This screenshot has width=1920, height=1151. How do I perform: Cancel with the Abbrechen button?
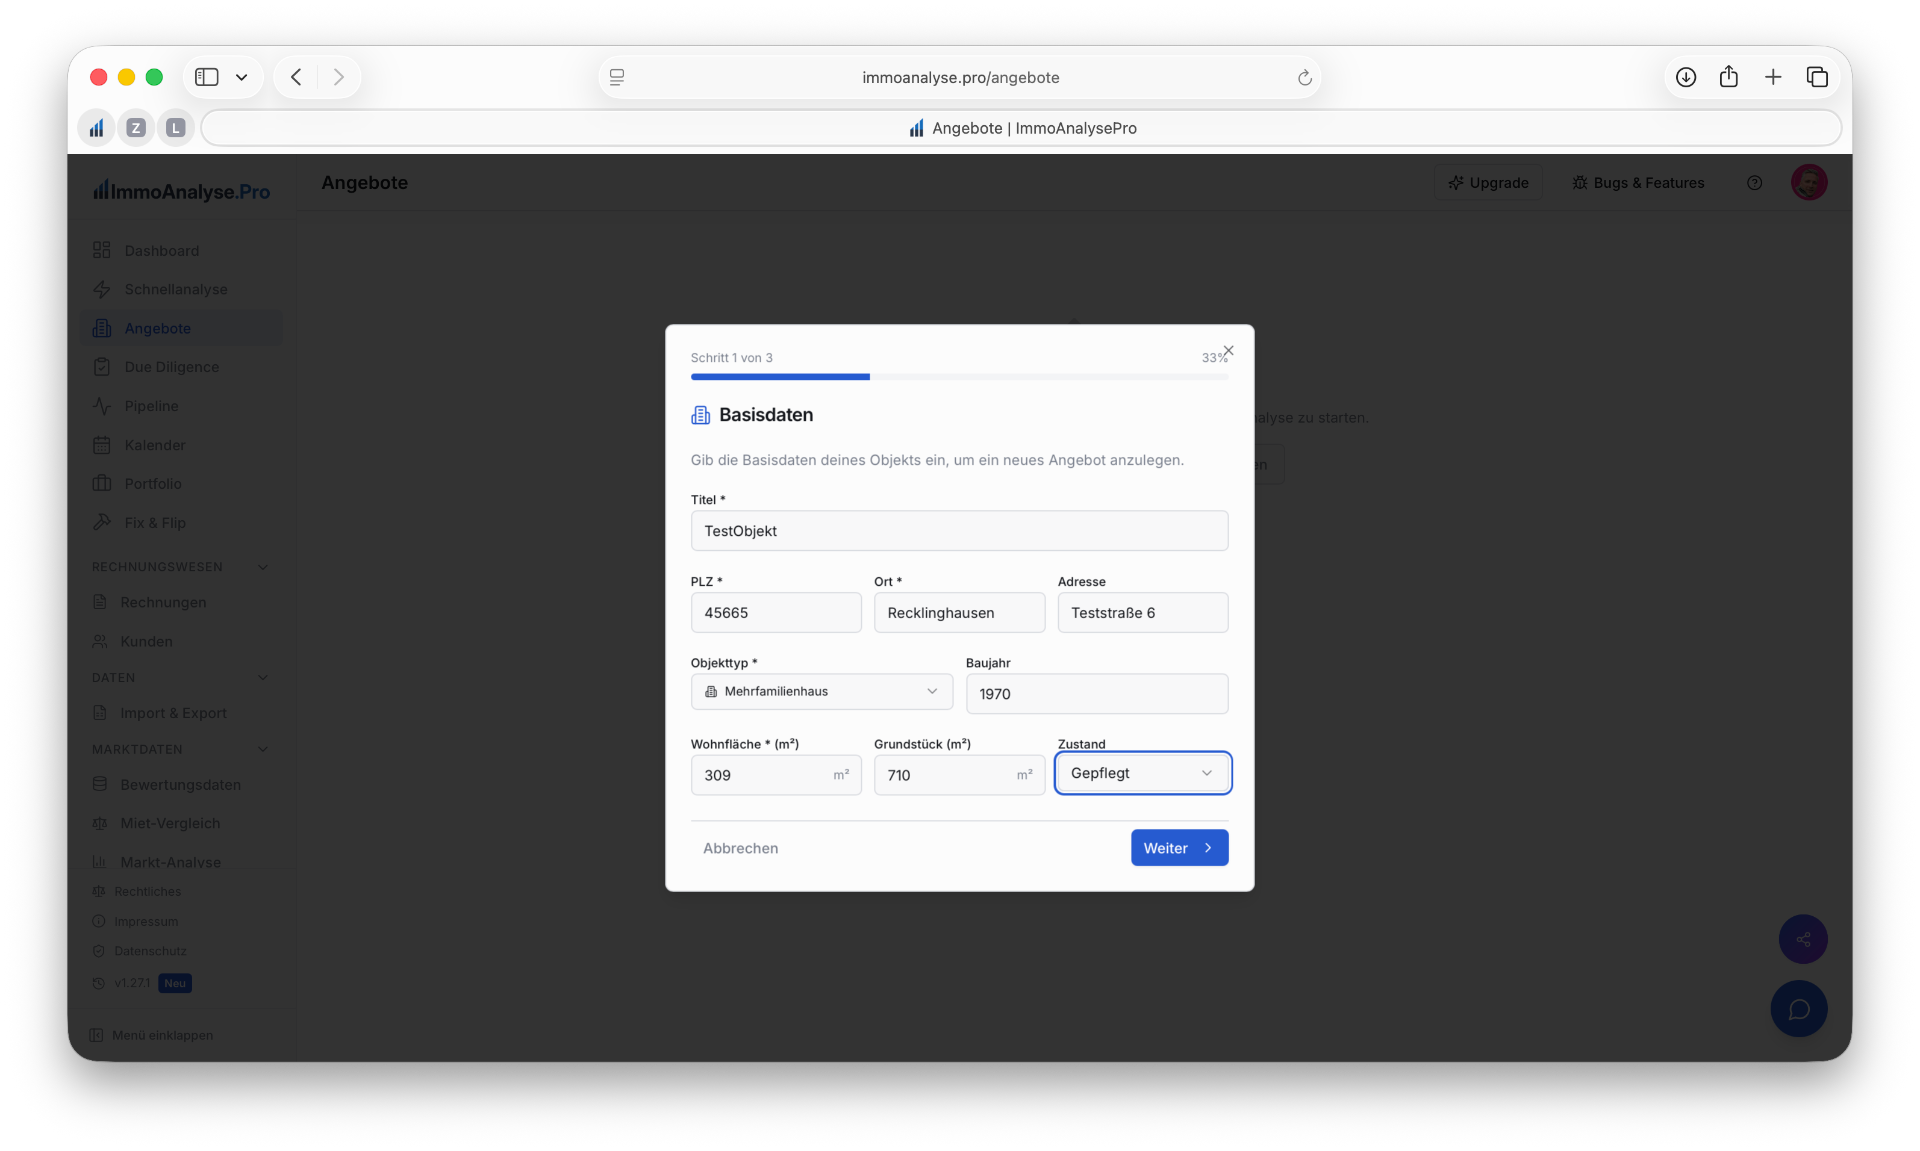click(740, 848)
